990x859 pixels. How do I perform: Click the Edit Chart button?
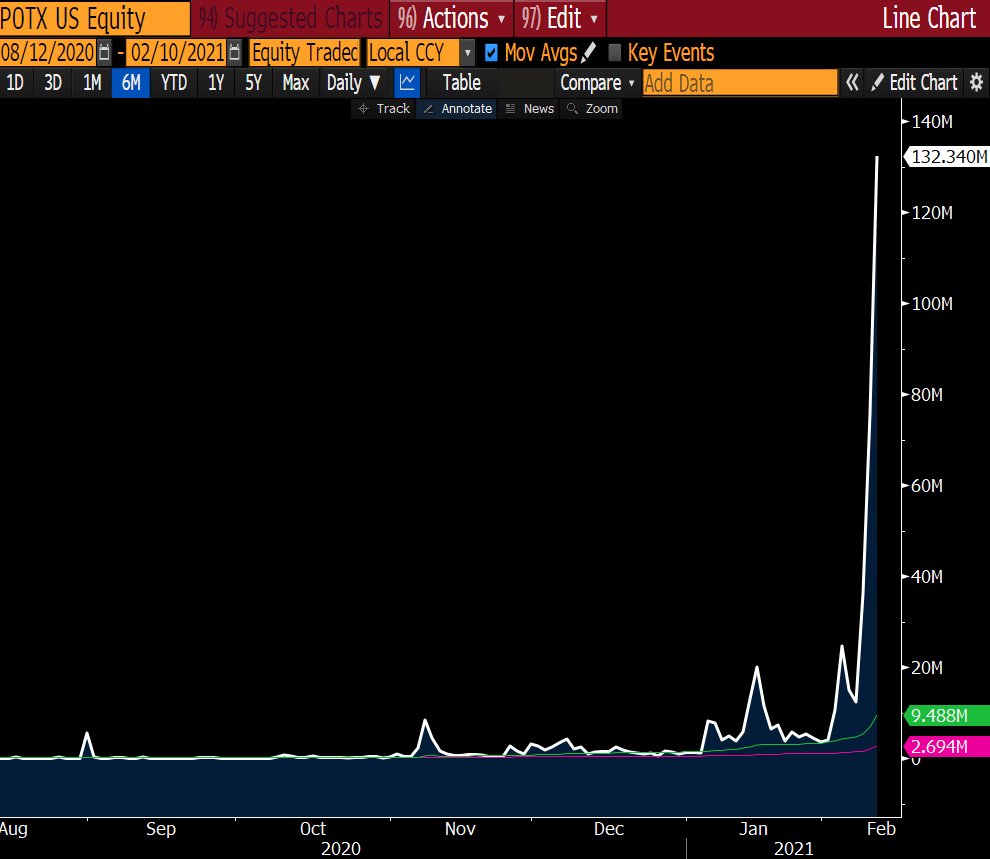coord(913,83)
